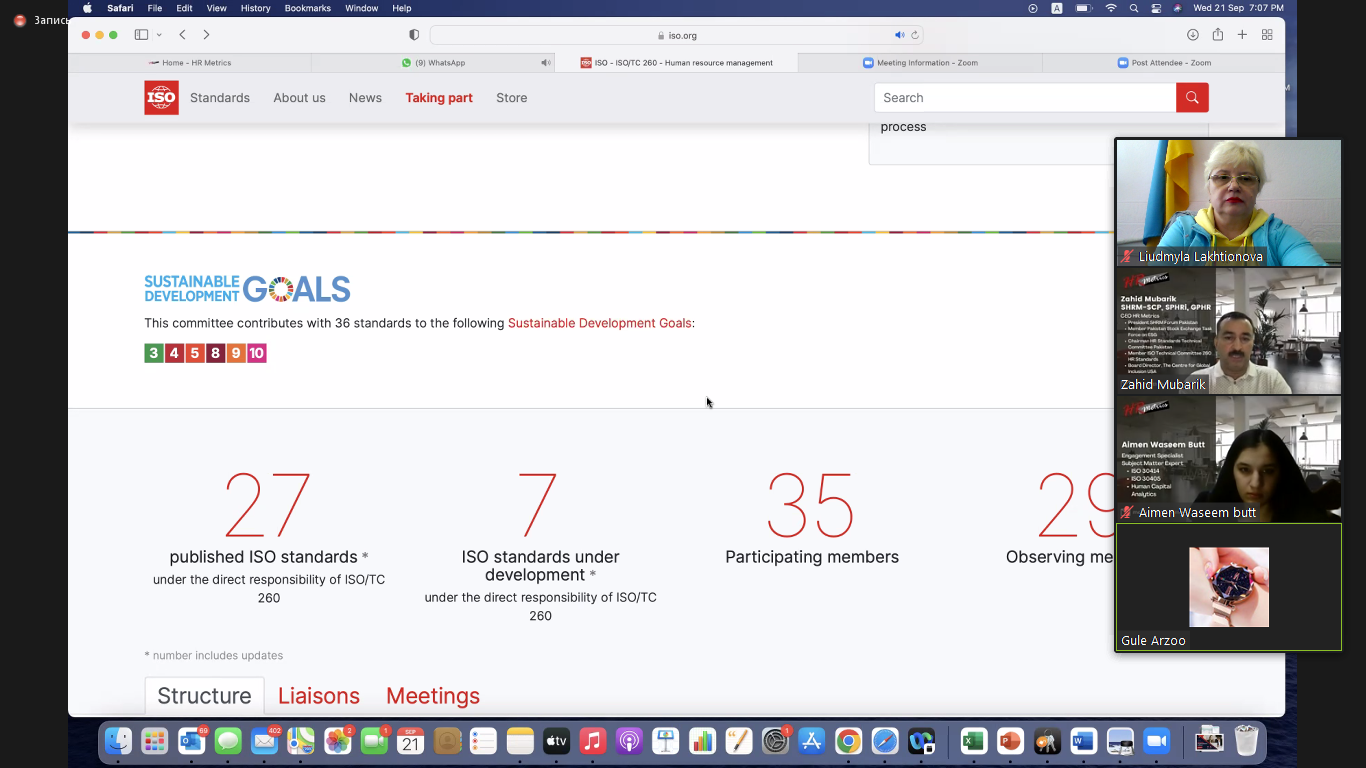Open the History menu in menu bar
The image size is (1366, 768).
[x=255, y=8]
